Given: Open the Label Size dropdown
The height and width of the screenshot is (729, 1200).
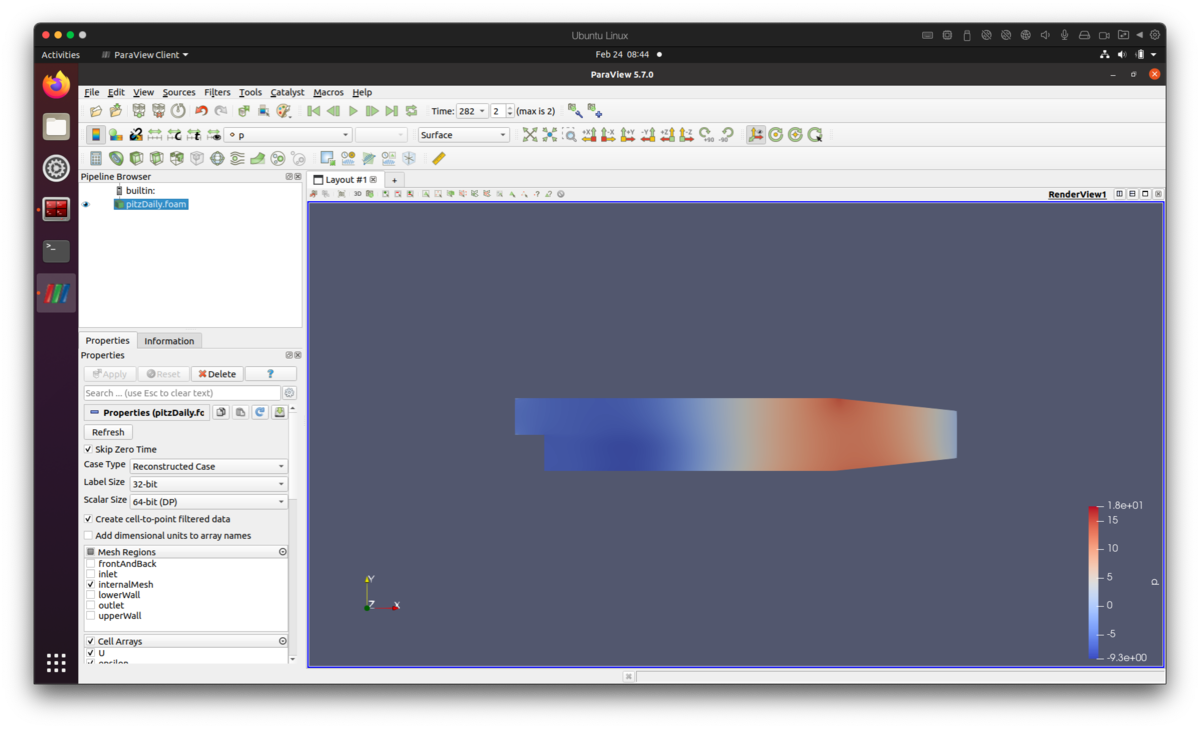Looking at the screenshot, I should point(209,484).
